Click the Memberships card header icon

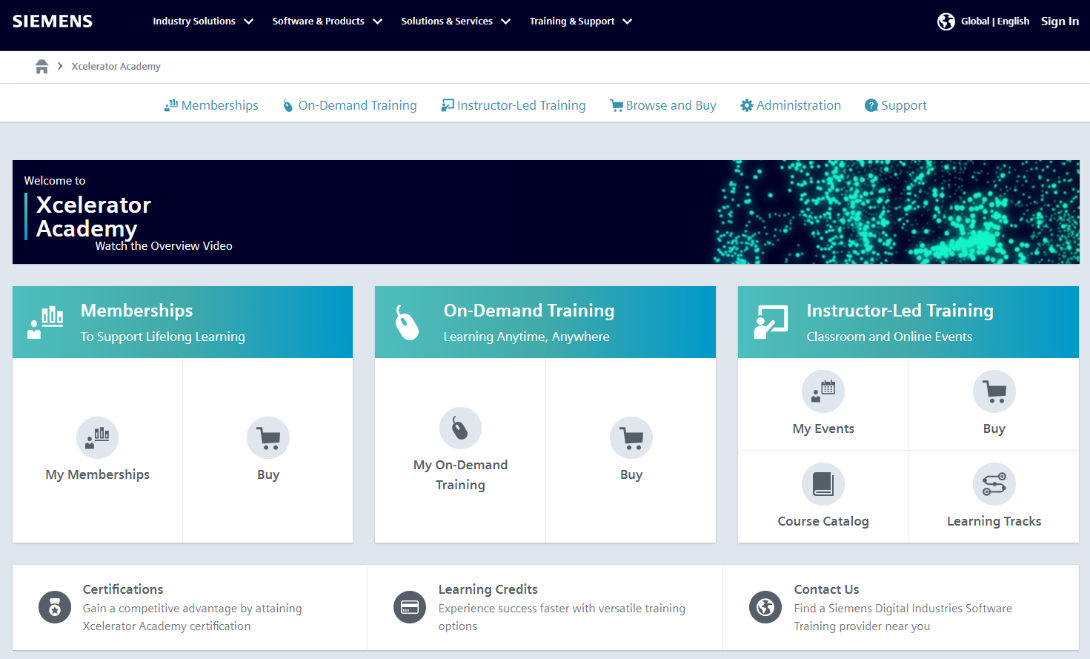[x=45, y=323]
